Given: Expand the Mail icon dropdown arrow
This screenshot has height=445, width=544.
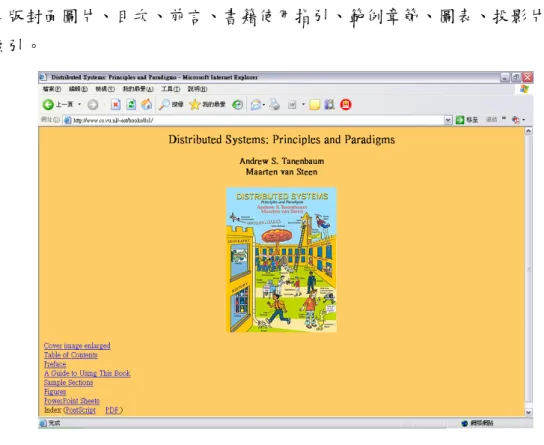Looking at the screenshot, I should point(264,104).
